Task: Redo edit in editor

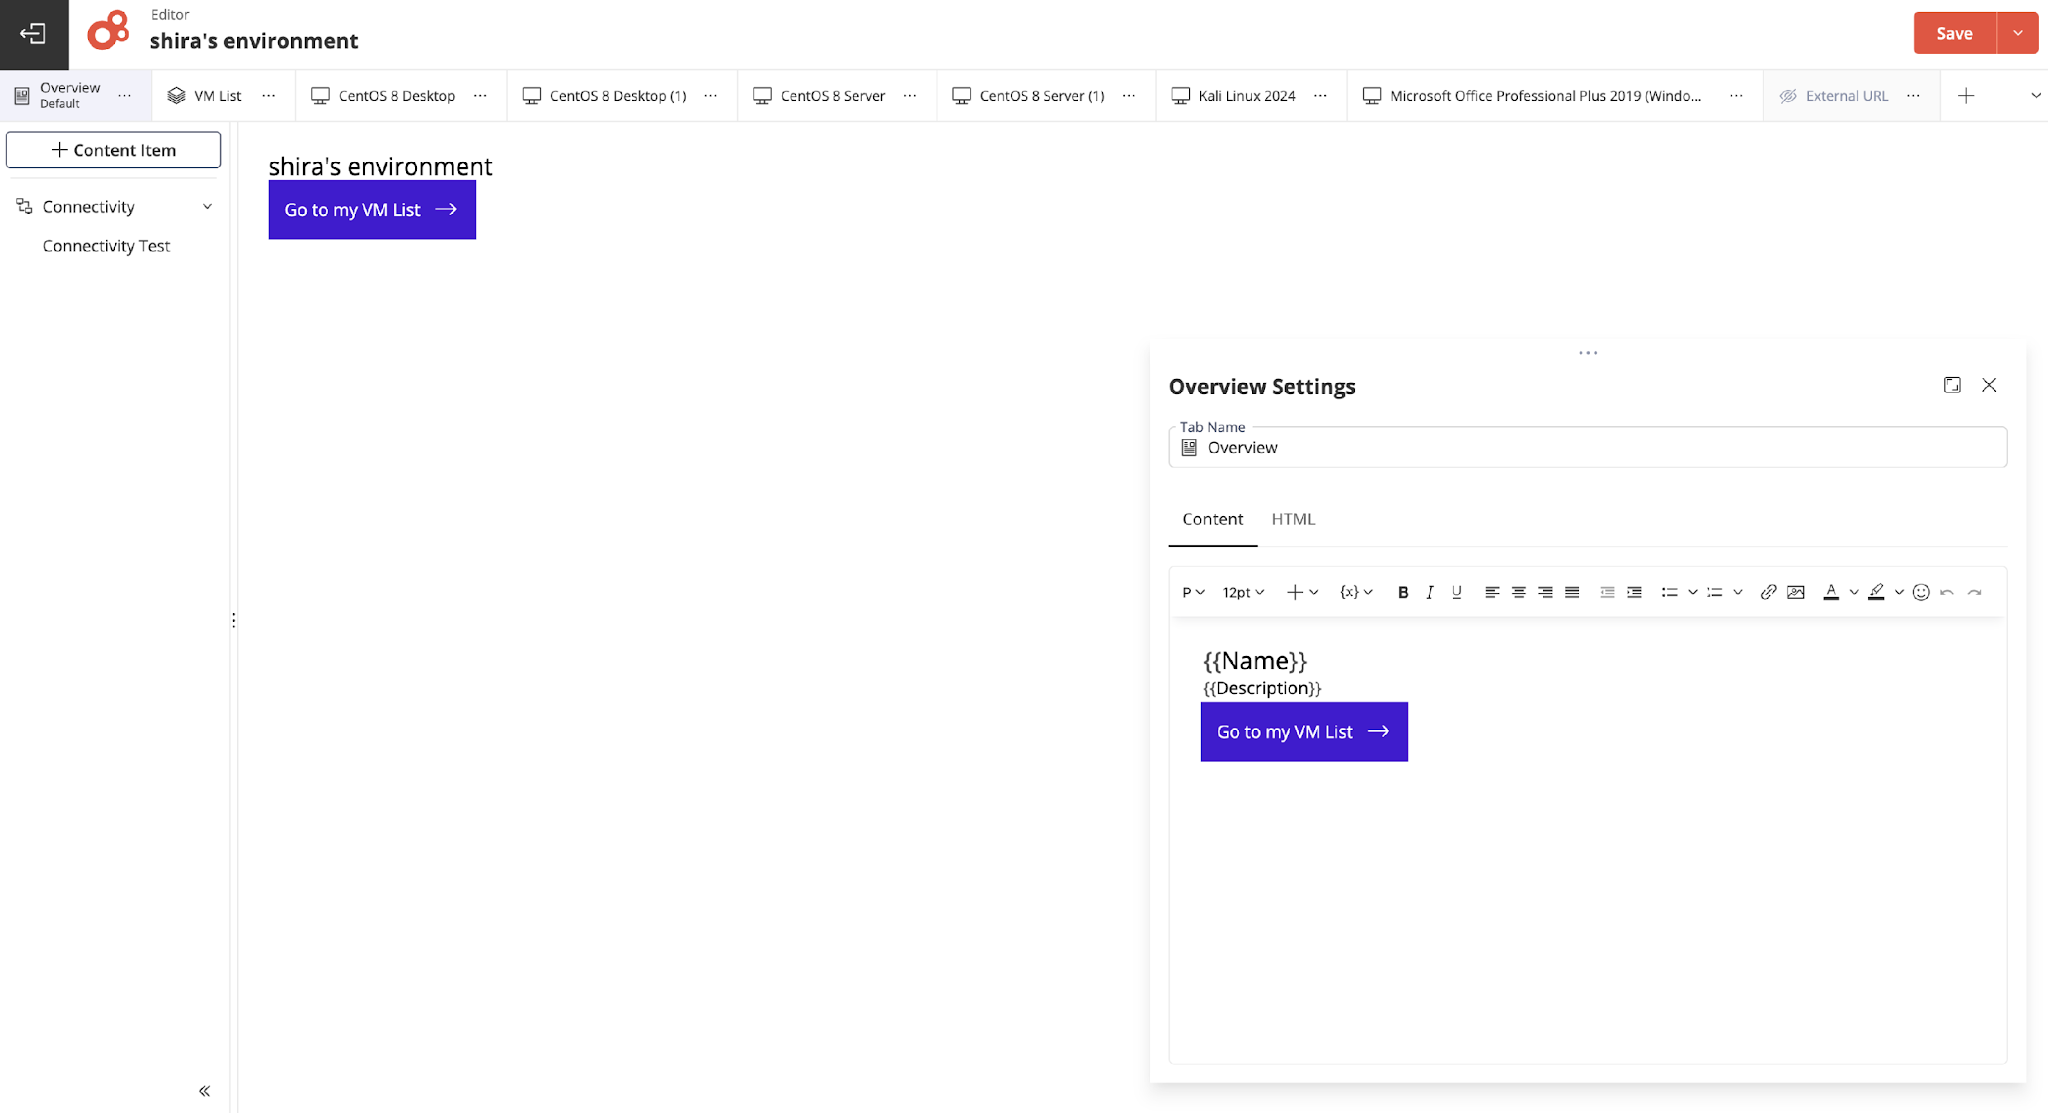Action: 1975,592
